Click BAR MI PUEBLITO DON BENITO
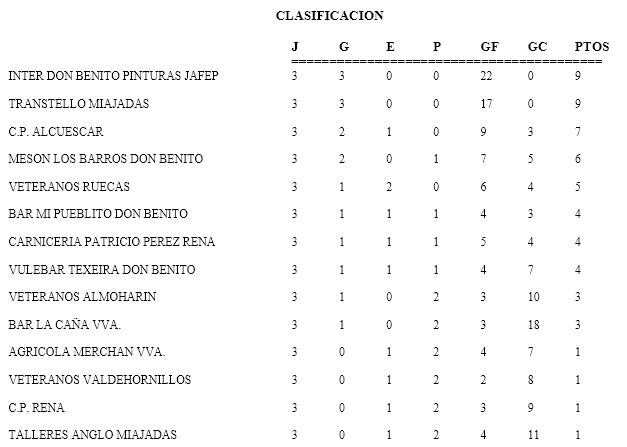Screen dimensions: 627x447 (x=98, y=214)
